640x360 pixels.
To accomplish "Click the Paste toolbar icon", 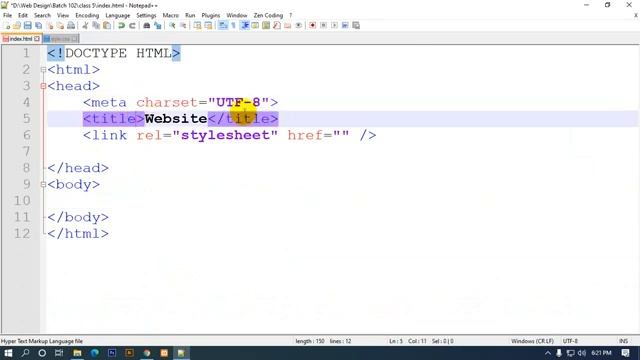I will coord(107,25).
